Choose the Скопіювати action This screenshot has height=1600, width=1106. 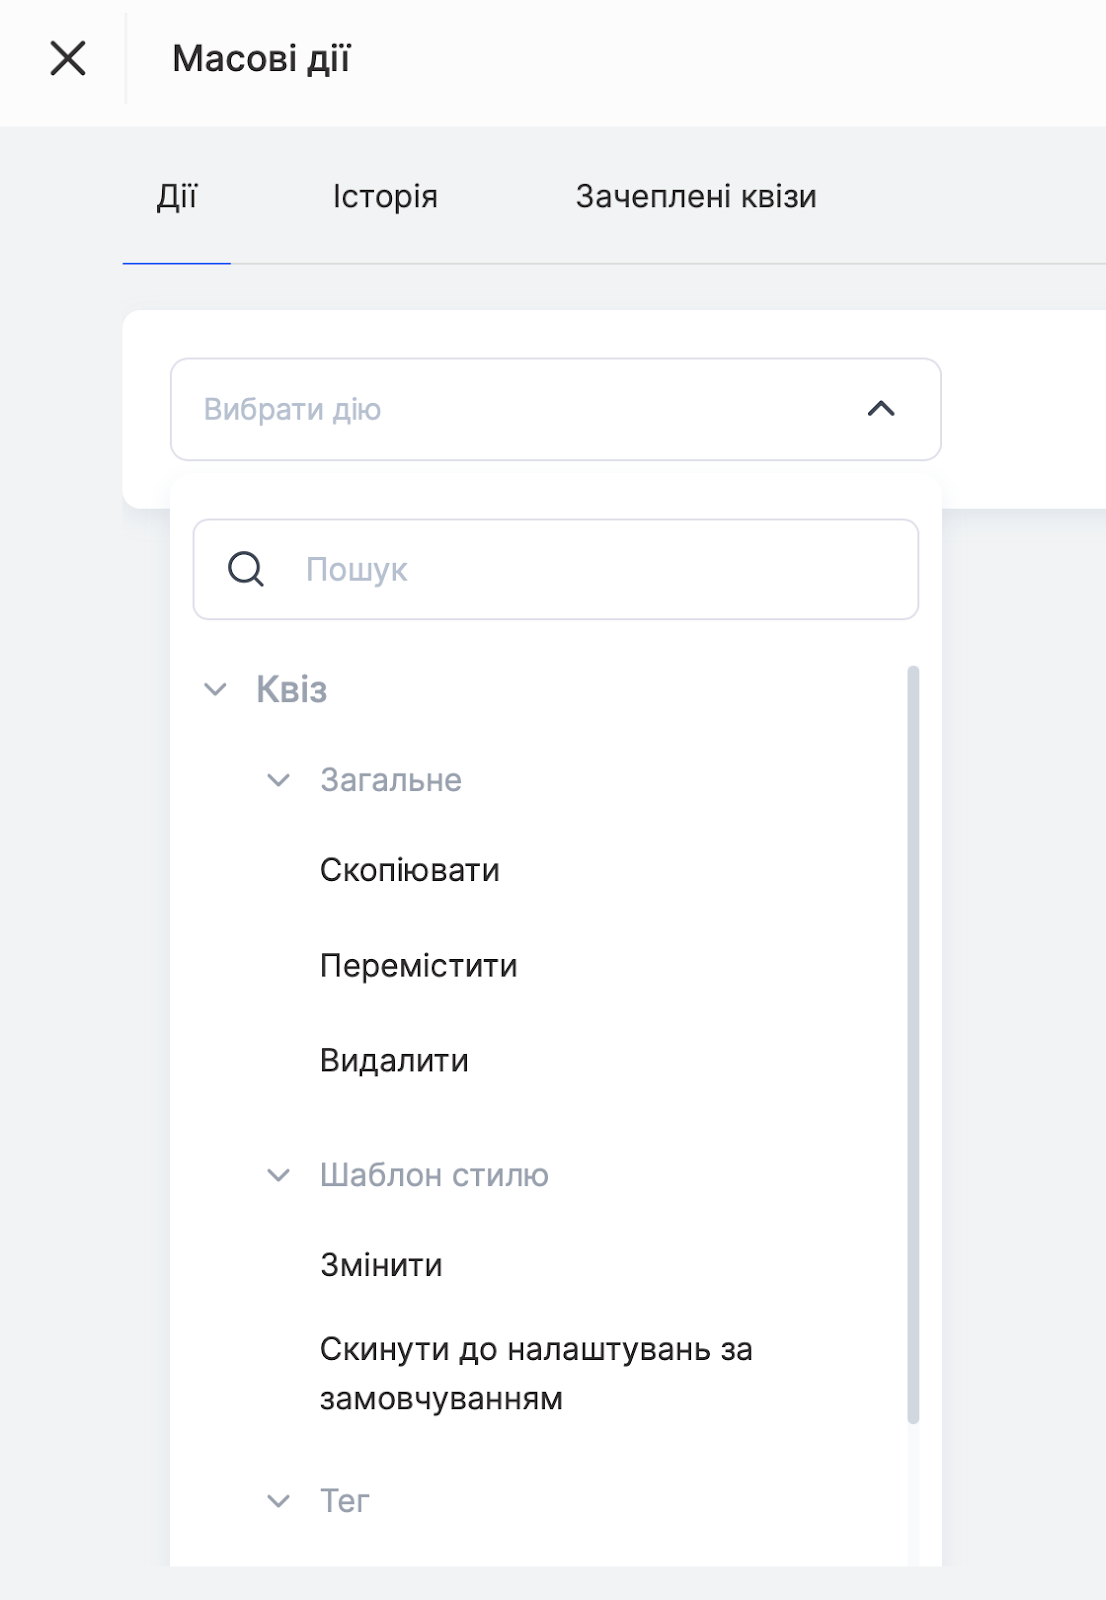pyautogui.click(x=409, y=870)
